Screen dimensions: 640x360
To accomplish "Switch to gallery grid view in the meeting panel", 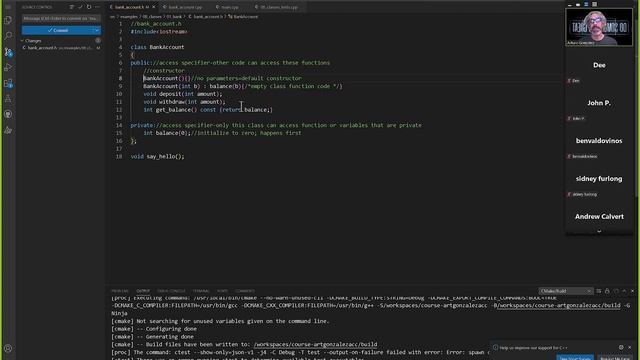I will (595, 4).
